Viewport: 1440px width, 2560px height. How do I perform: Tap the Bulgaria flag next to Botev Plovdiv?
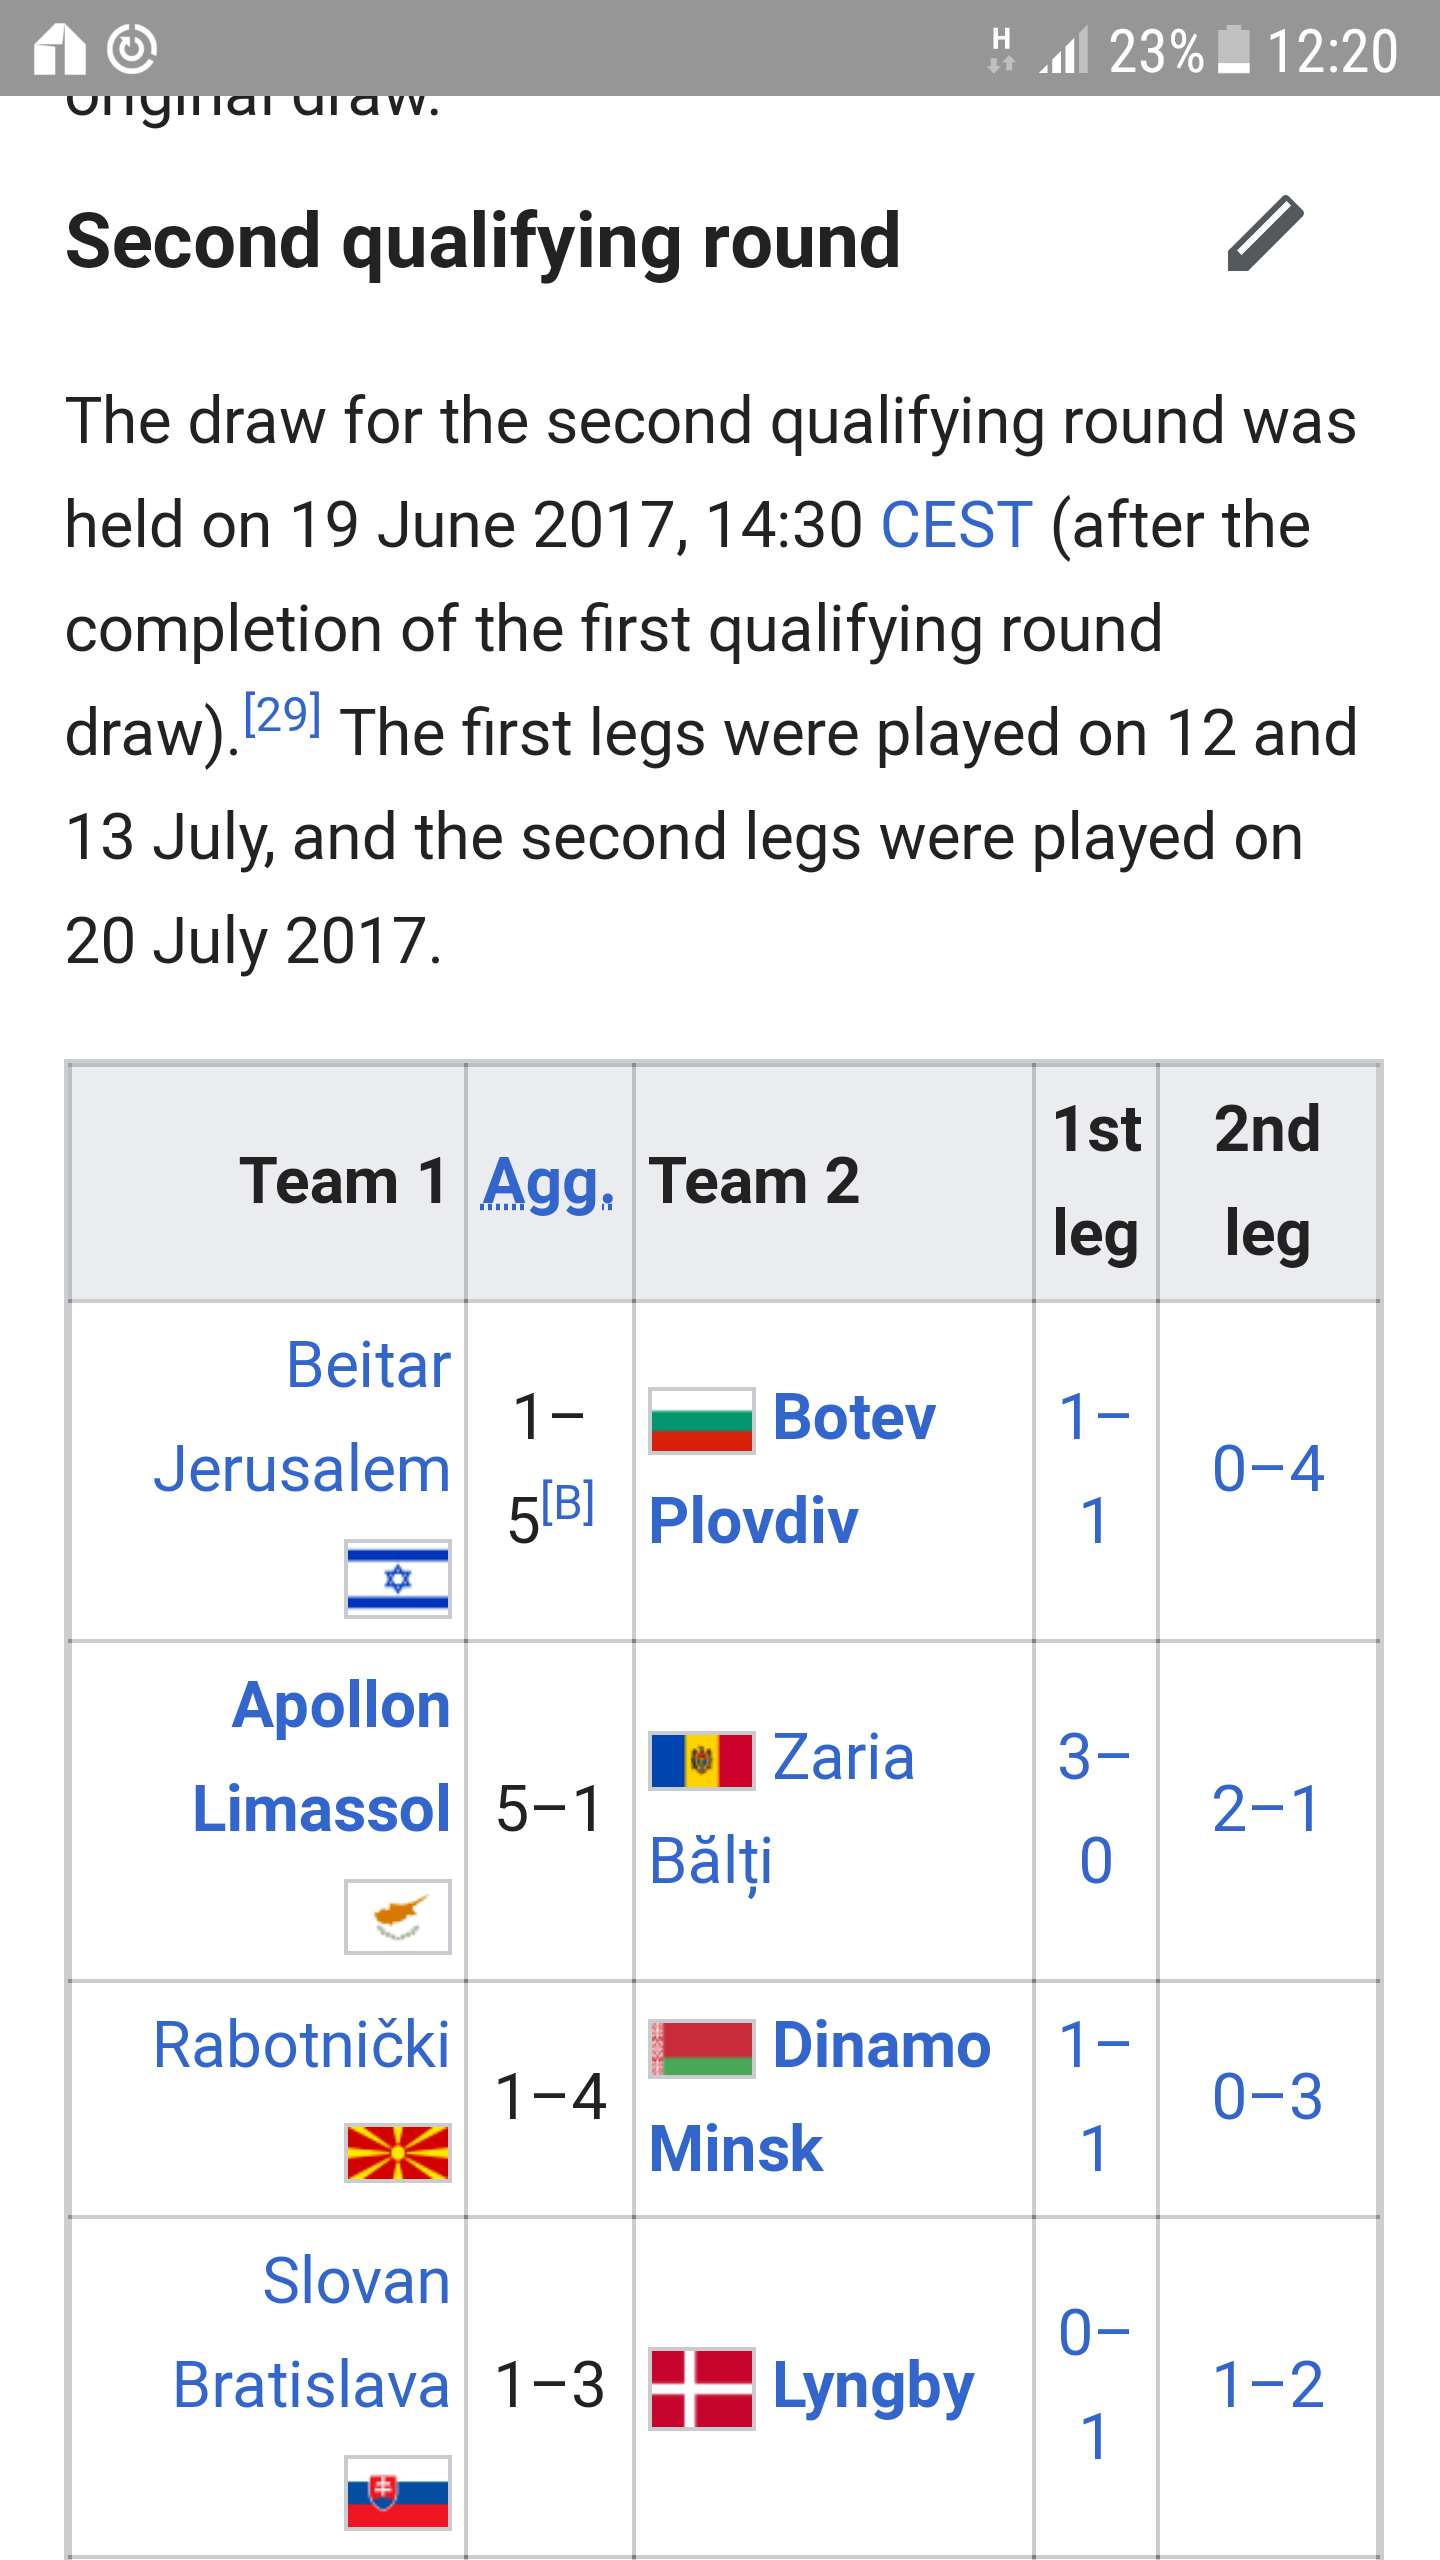tap(701, 1420)
